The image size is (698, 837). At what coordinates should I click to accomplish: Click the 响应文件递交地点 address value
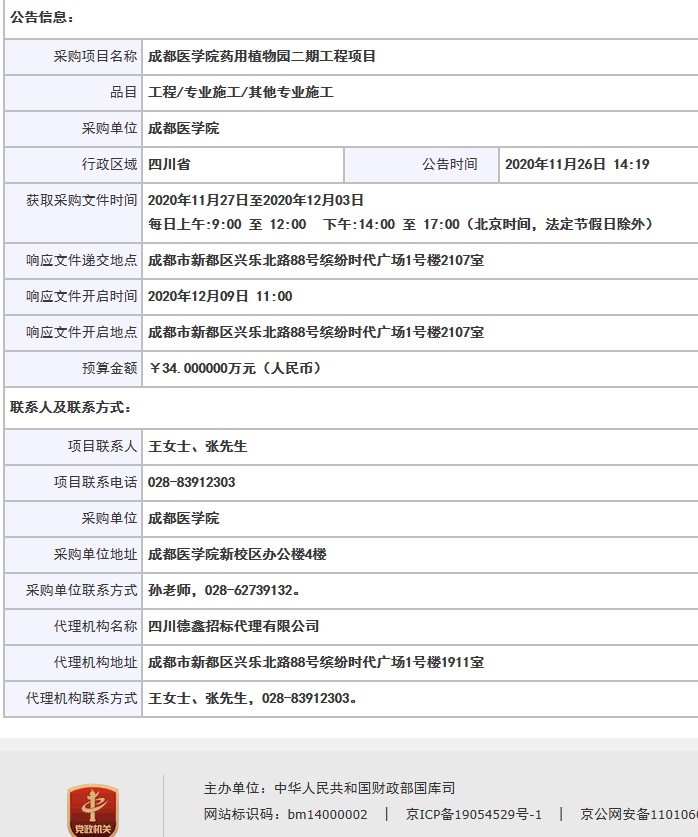(316, 260)
